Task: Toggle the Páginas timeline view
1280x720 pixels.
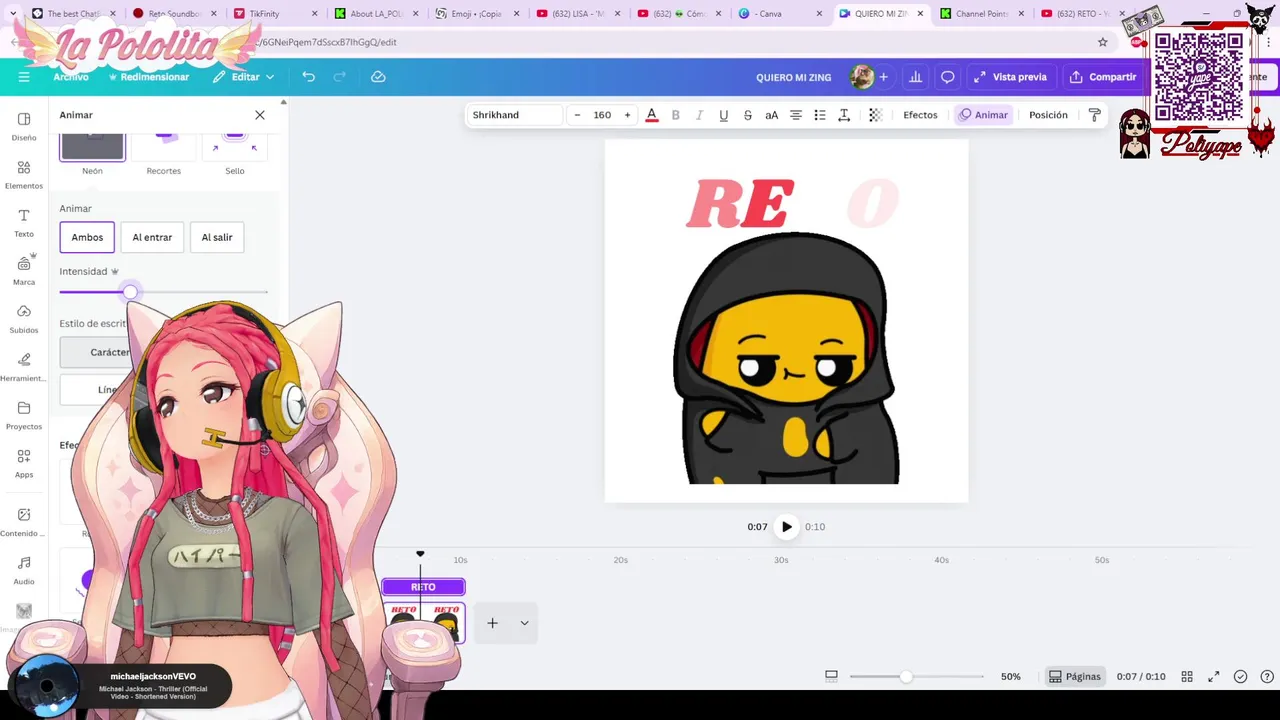Action: pyautogui.click(x=1075, y=677)
